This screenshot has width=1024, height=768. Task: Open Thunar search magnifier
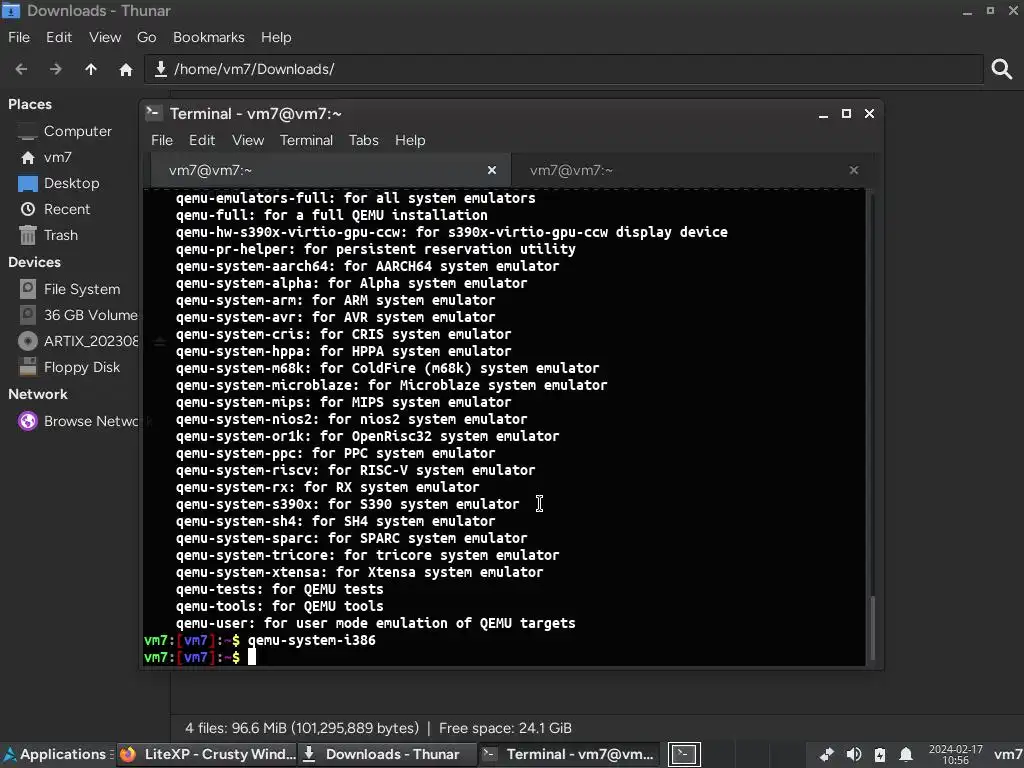pyautogui.click(x=1002, y=69)
